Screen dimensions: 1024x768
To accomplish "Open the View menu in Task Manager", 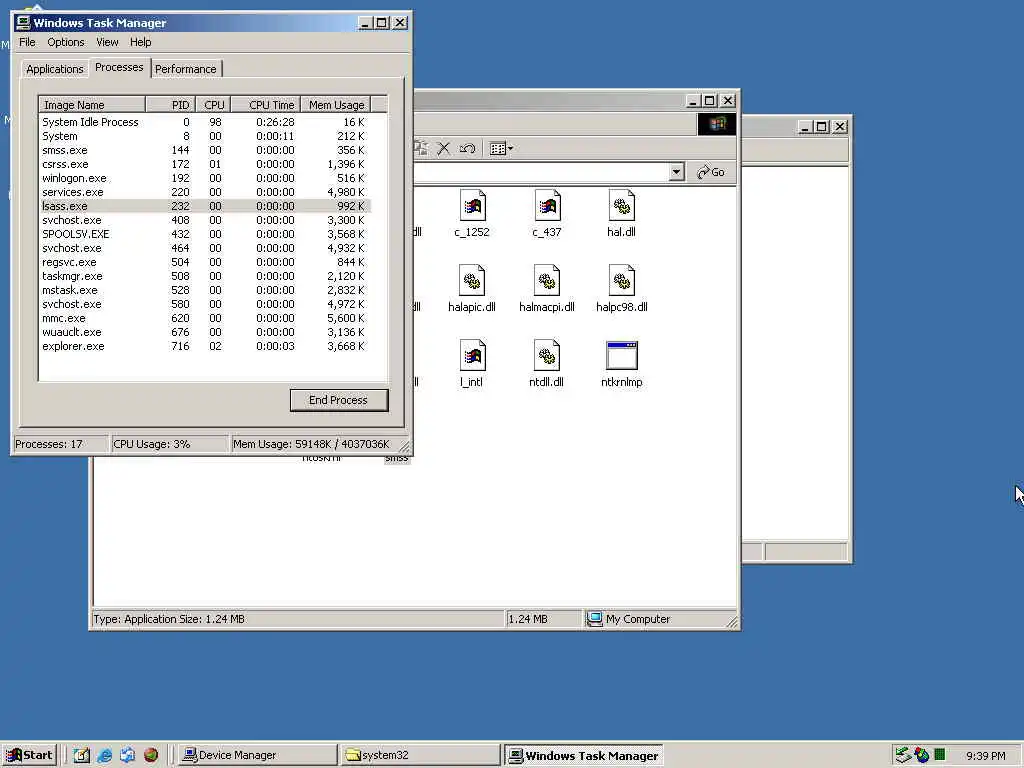I will click(107, 42).
